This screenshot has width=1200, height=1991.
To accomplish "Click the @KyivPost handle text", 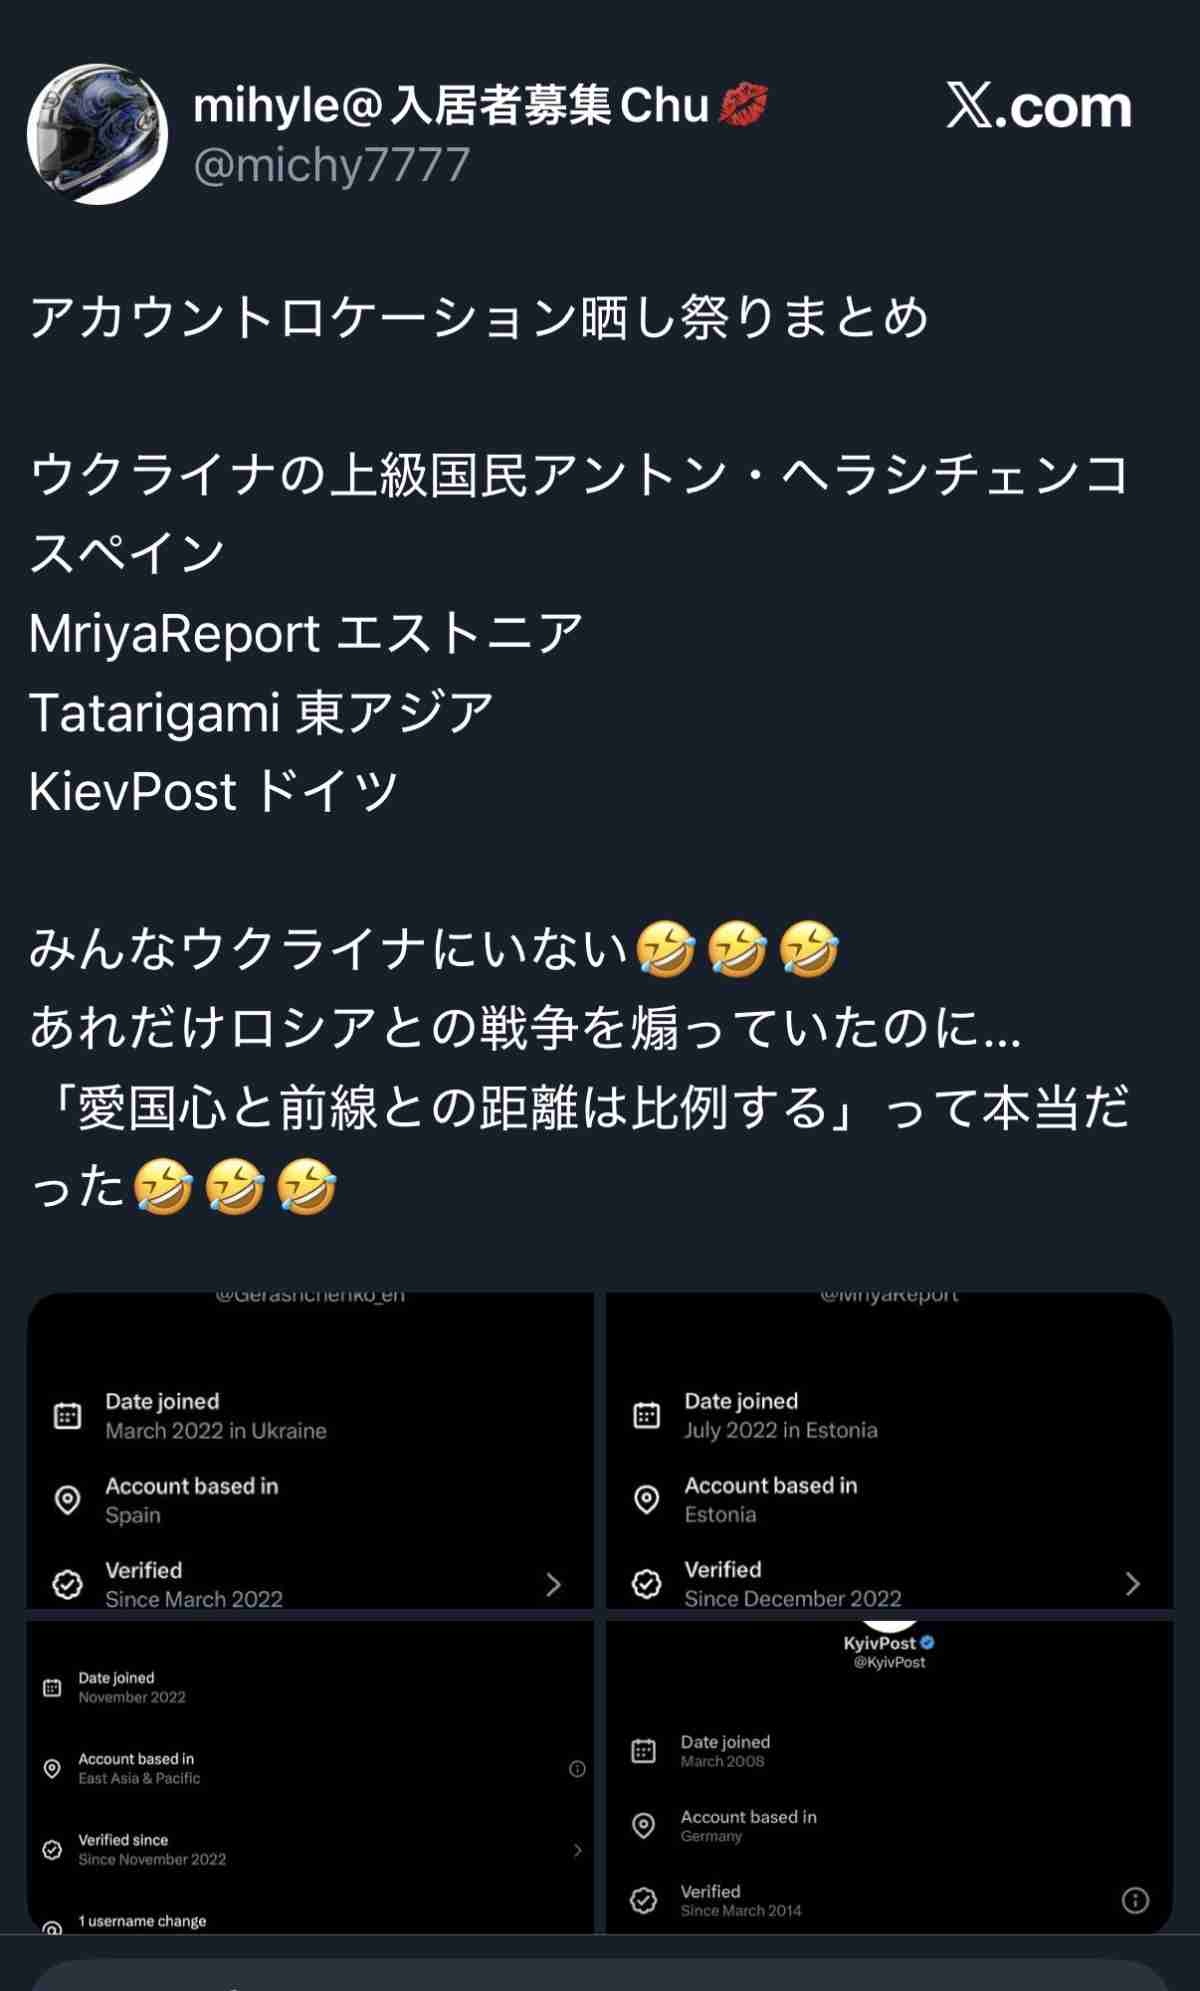I will tap(889, 1662).
